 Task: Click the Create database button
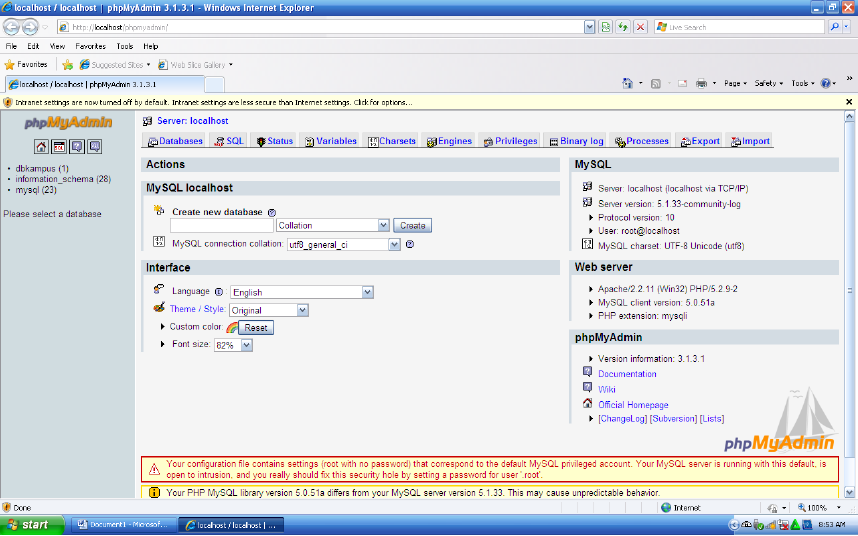pos(412,225)
